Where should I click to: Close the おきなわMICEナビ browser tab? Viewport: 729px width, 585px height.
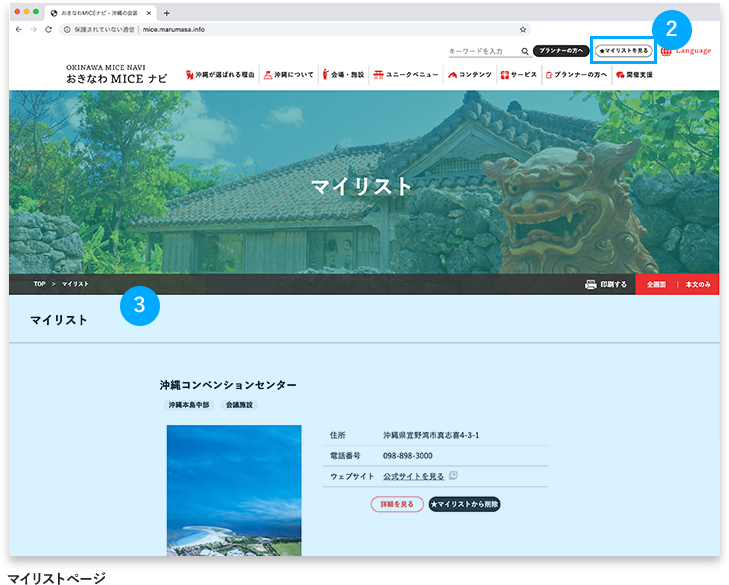tap(149, 13)
